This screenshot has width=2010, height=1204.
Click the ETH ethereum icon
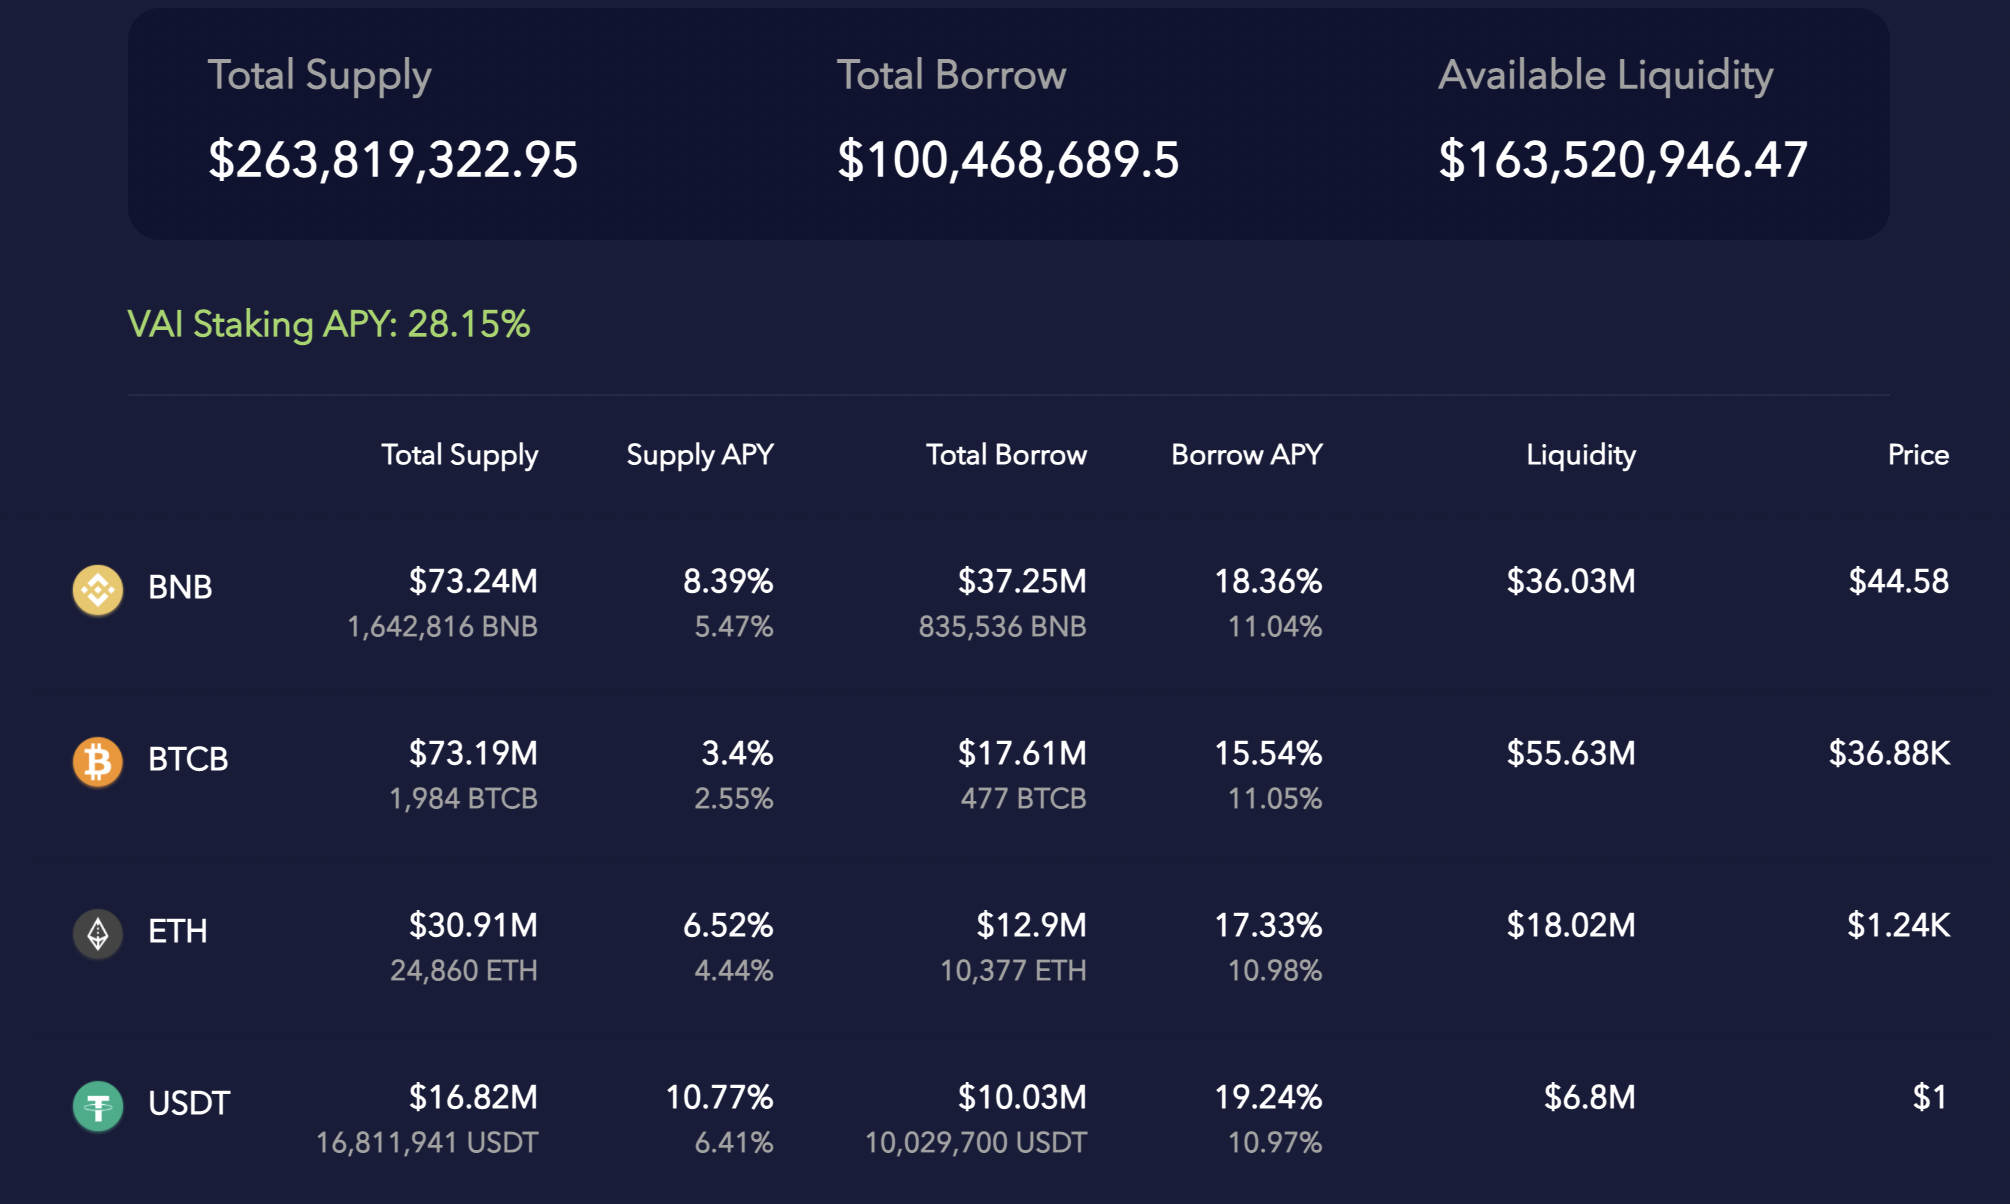[98, 934]
